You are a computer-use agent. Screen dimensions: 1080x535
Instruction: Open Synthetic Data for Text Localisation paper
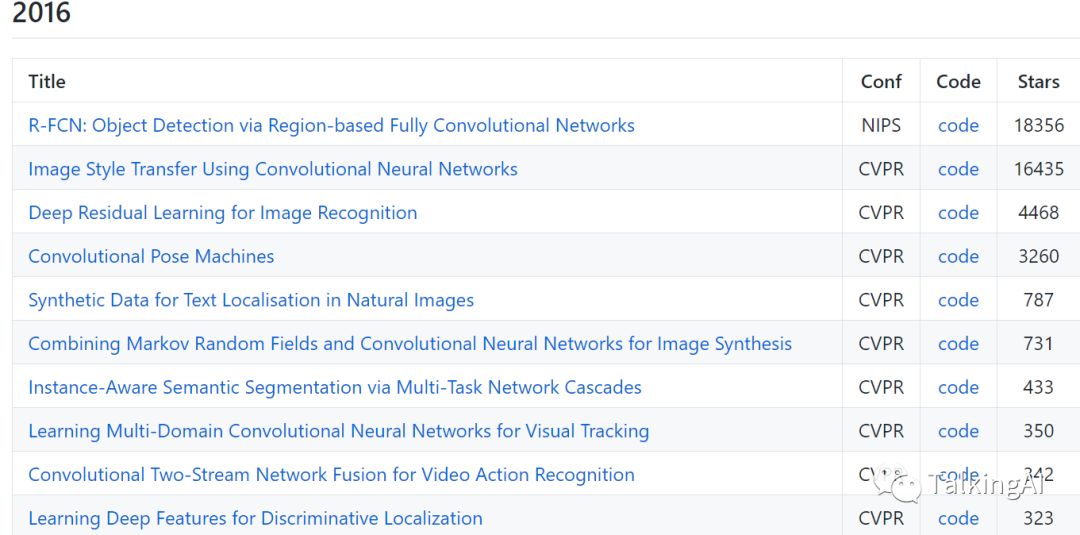251,300
